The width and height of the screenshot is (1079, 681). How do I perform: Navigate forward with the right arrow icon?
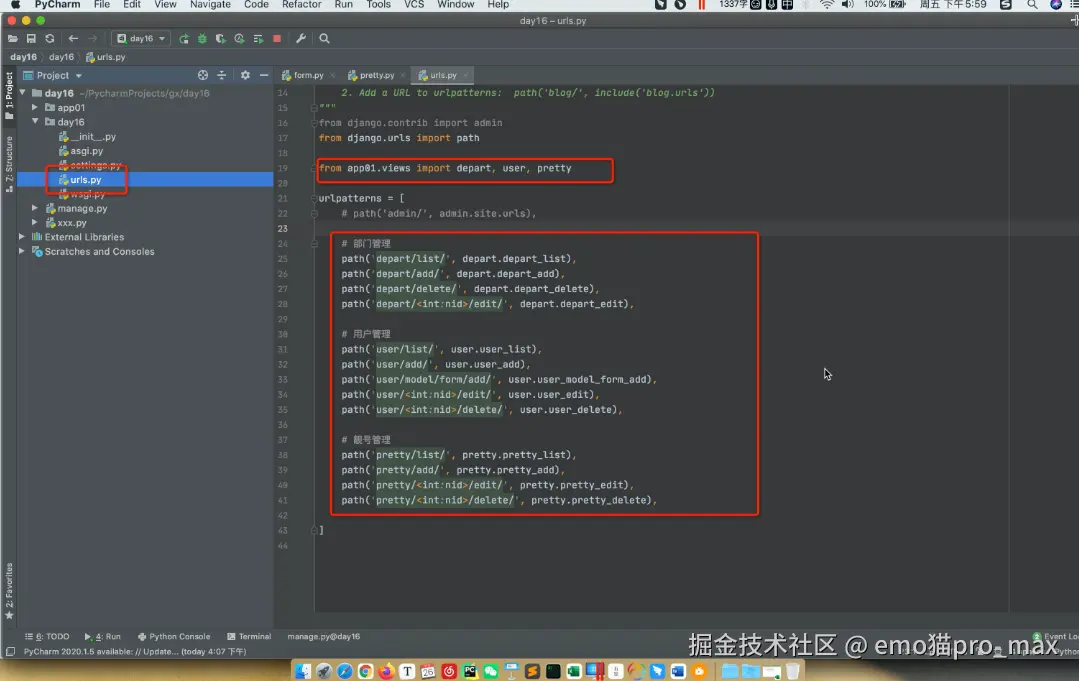[92, 39]
